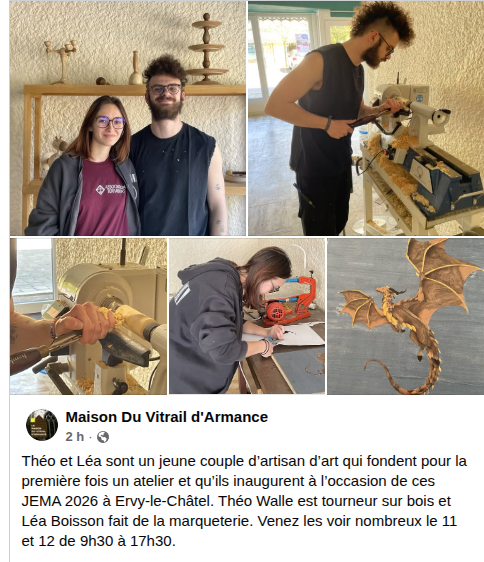Open the photo of Théo working at lathe
This screenshot has height=562, width=484.
pos(366,118)
